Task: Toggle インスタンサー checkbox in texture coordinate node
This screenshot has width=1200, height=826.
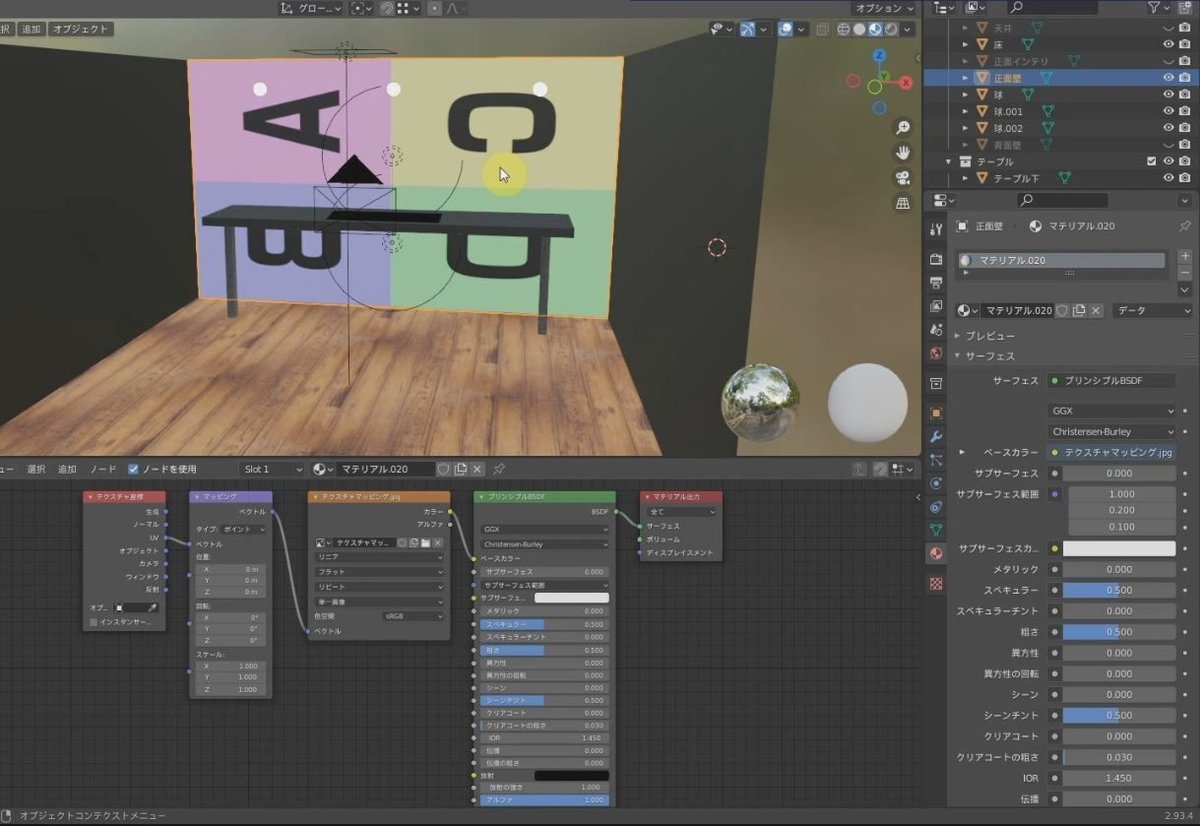Action: tap(94, 622)
